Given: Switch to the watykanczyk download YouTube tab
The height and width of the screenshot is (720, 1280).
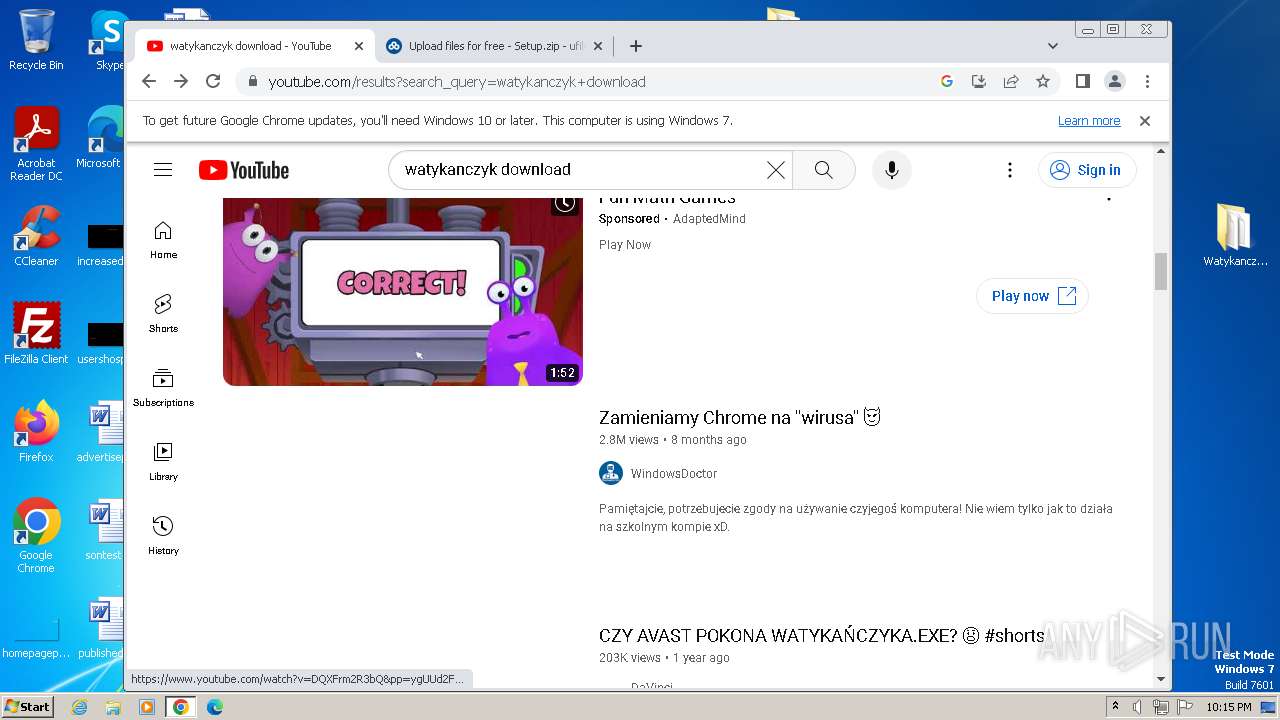Looking at the screenshot, I should point(250,46).
